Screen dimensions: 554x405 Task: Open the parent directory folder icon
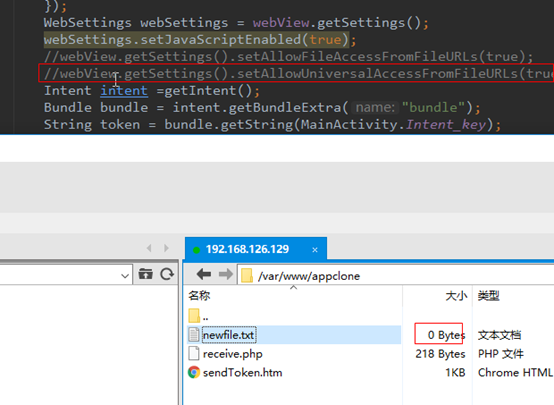pyautogui.click(x=194, y=316)
